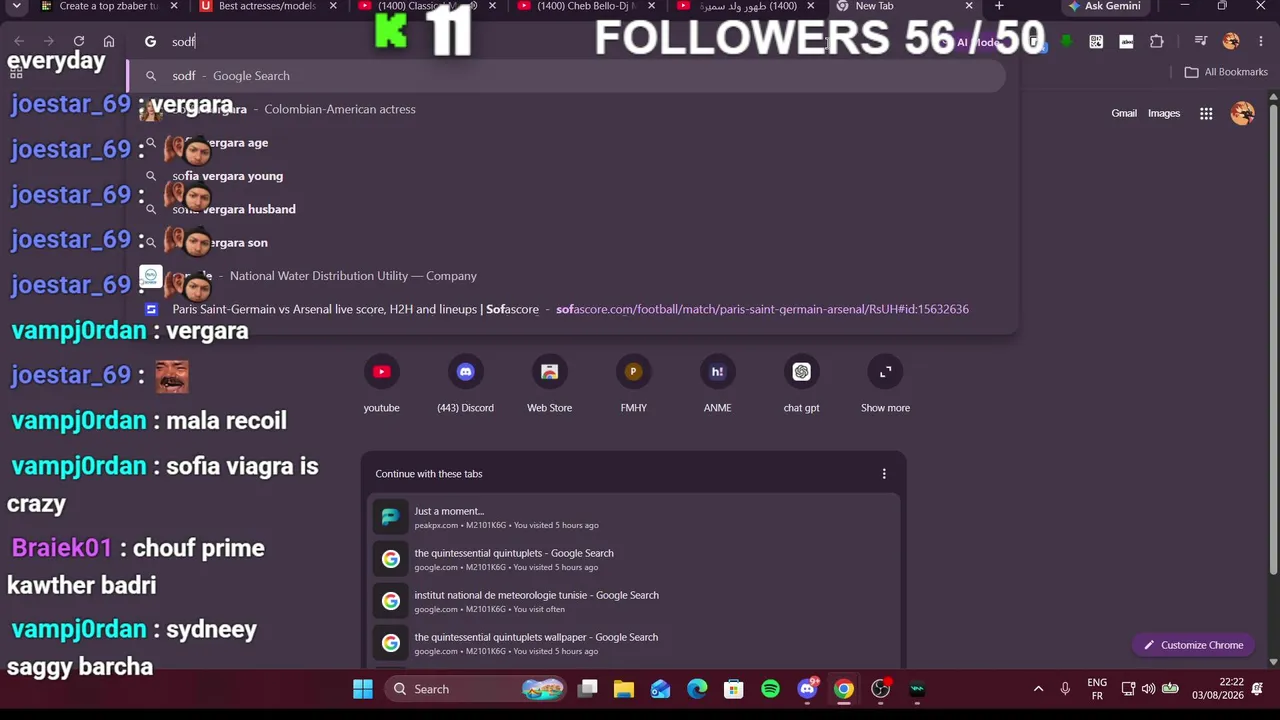Open File Explorer from the taskbar

624,689
